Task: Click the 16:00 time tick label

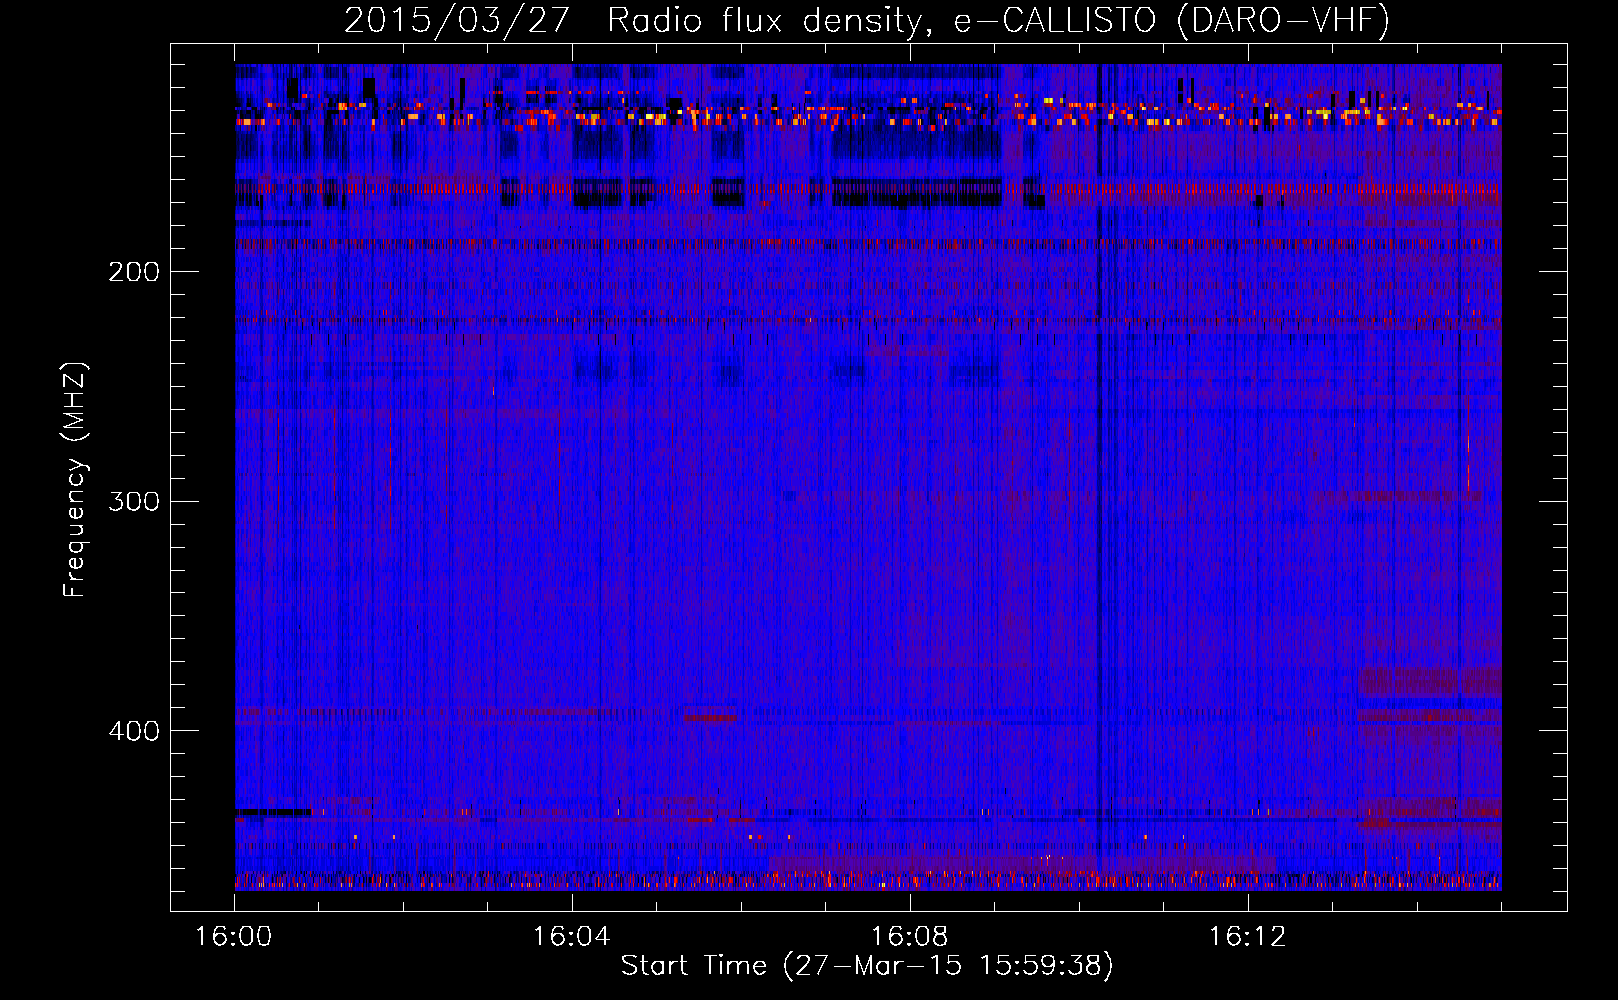Action: (234, 937)
